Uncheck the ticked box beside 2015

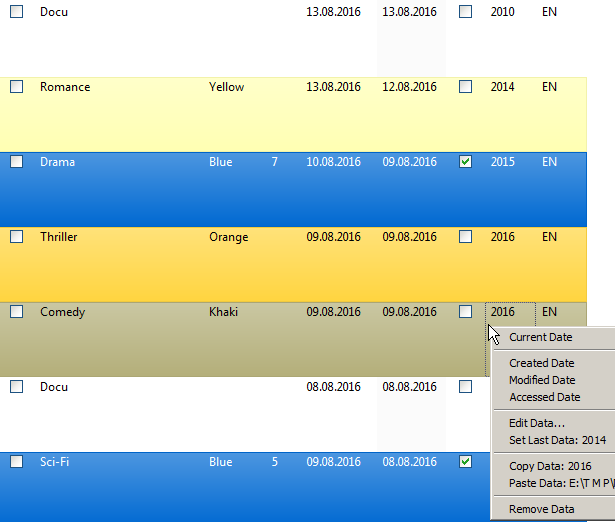point(465,162)
